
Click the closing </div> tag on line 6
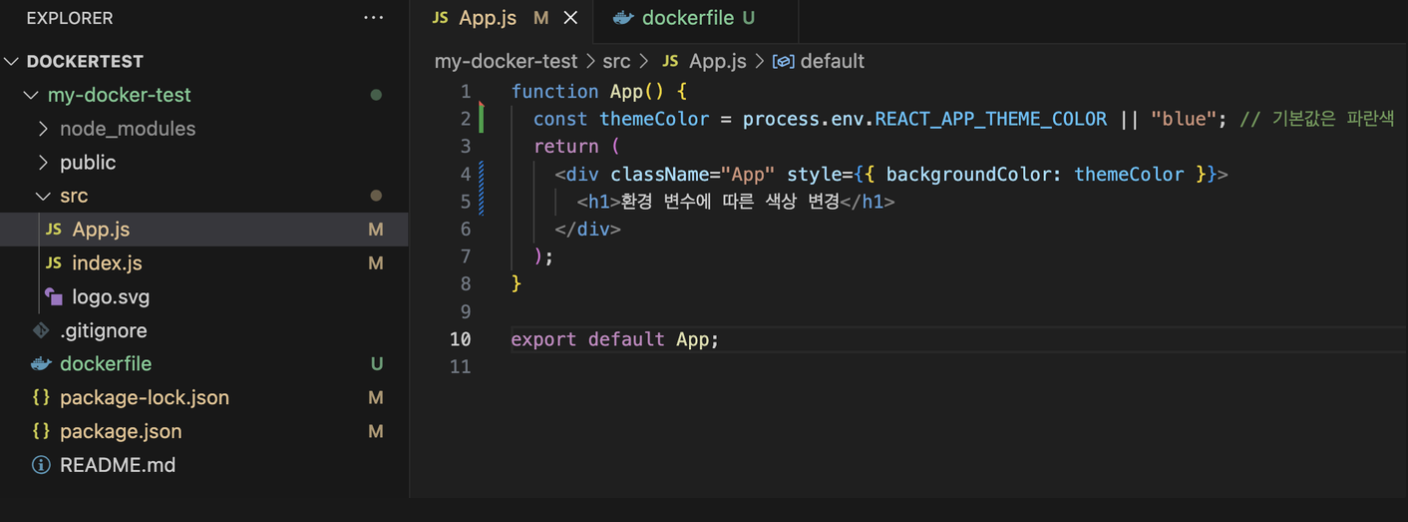click(x=588, y=229)
